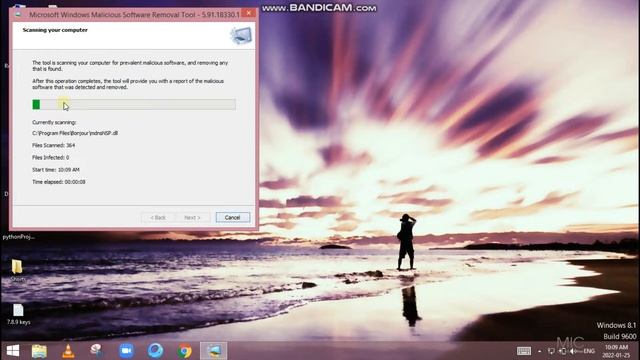640x360 pixels.
Task: Launch VLC media player from taskbar
Action: coord(68,351)
